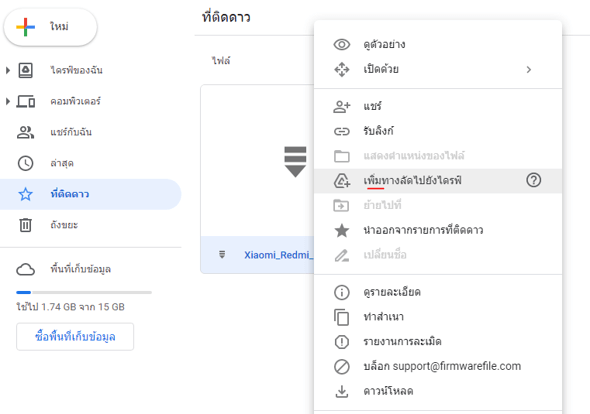Click the share person-plus icon แชร์

tap(342, 107)
